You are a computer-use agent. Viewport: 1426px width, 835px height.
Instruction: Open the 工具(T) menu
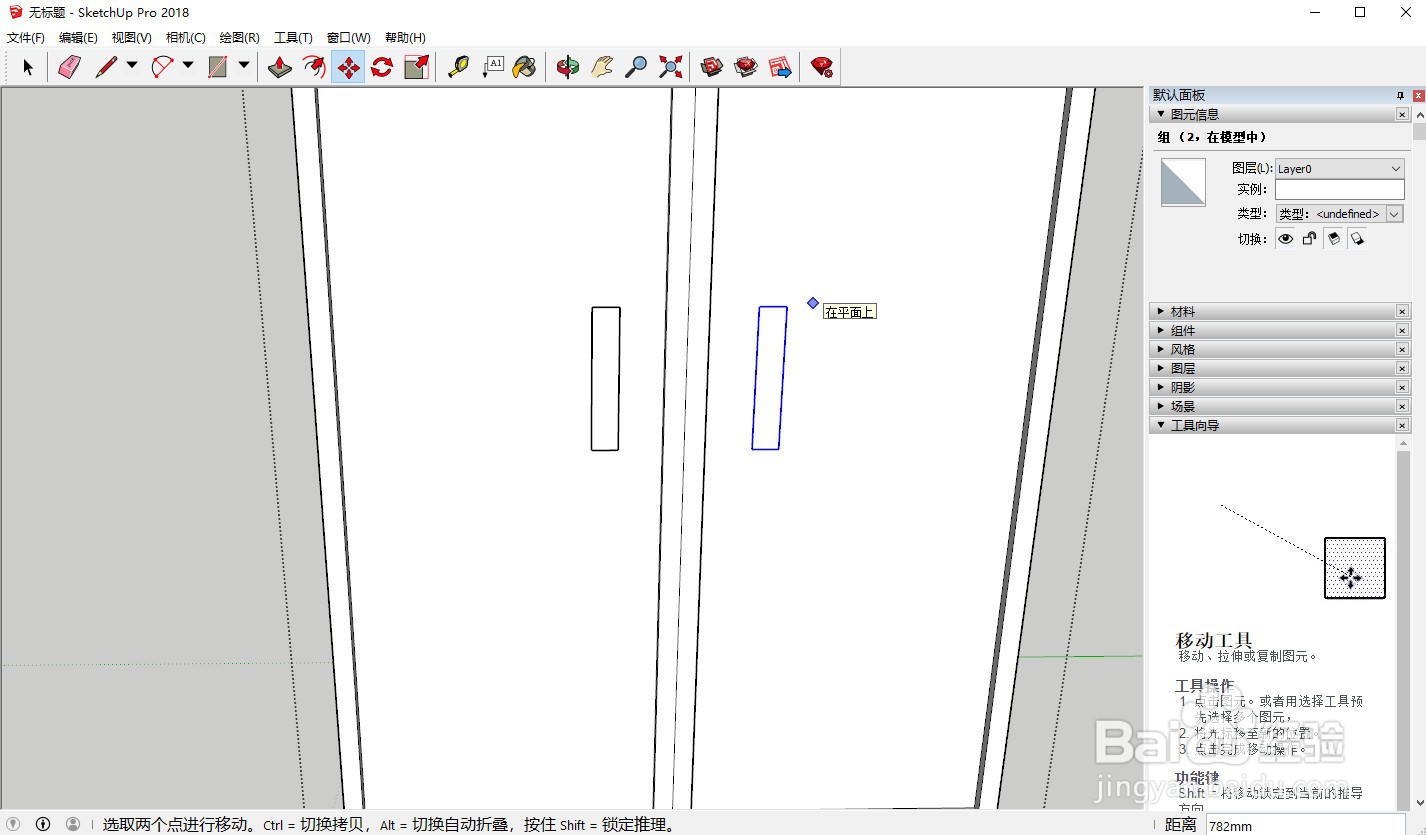point(293,38)
